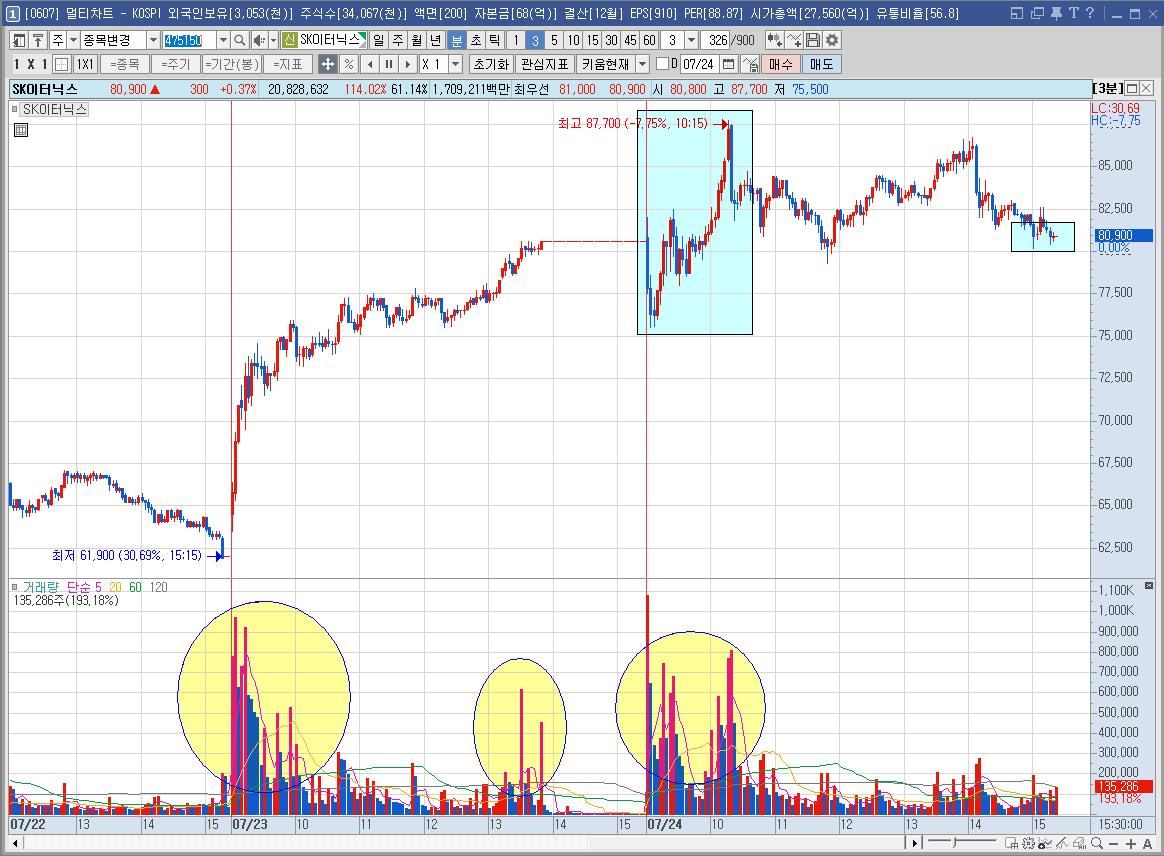Step chart replay forward
This screenshot has height=856, width=1164.
pyautogui.click(x=407, y=65)
